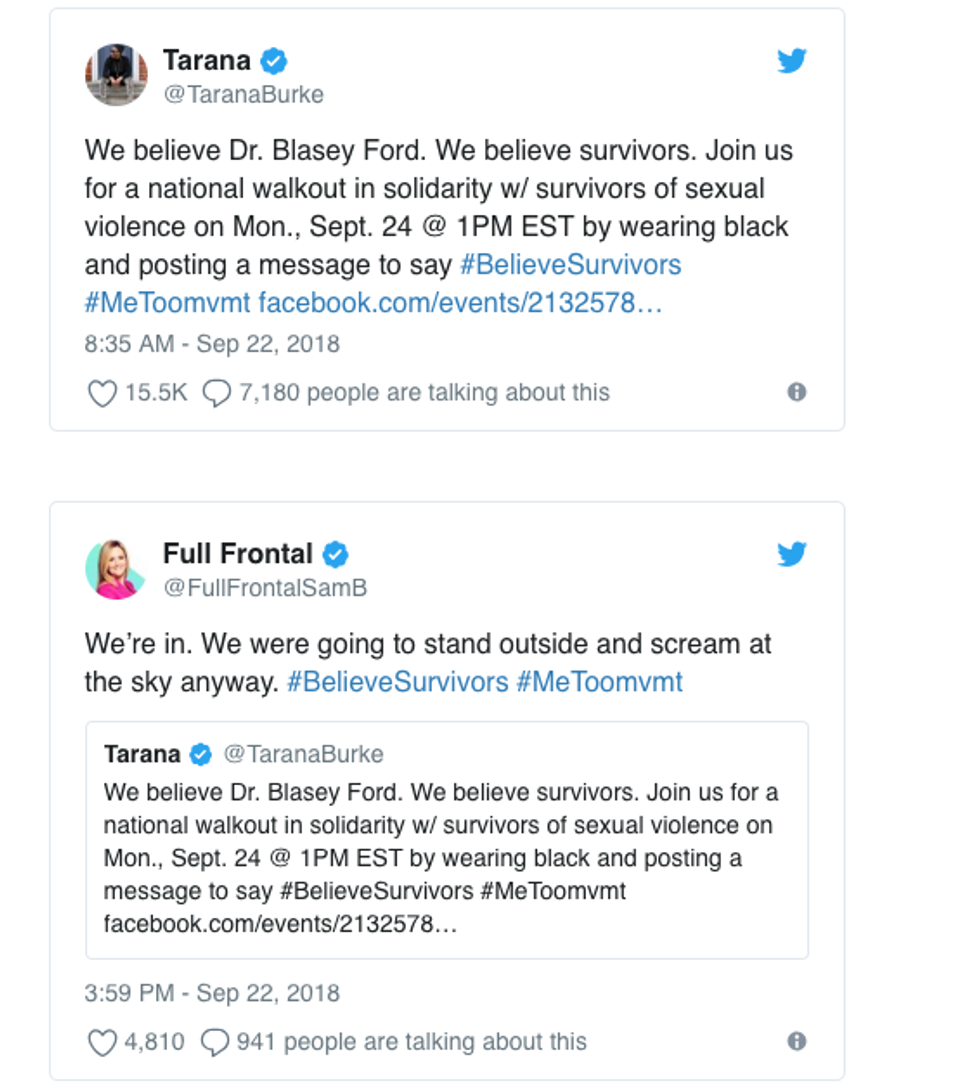Image resolution: width=980 pixels, height=1084 pixels.
Task: Click the Twitter bird icon on Tarana's tweet
Action: 791,62
